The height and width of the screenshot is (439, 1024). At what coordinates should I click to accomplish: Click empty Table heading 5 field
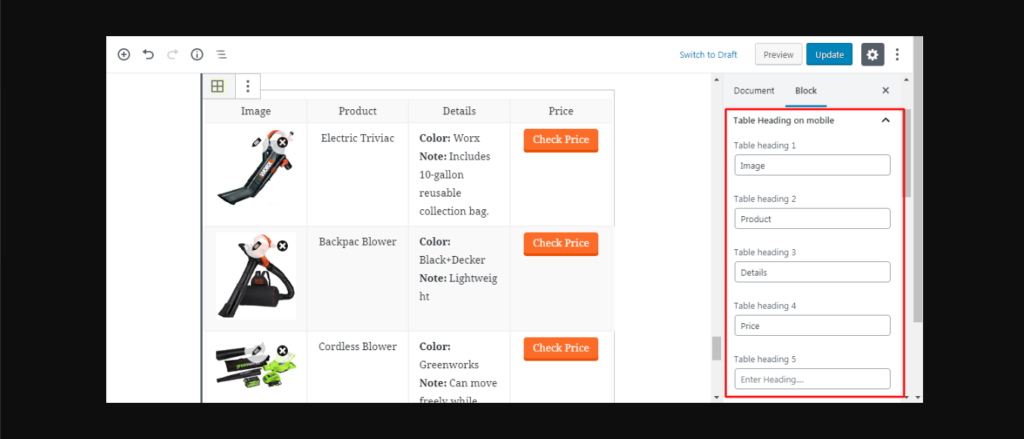pyautogui.click(x=812, y=379)
